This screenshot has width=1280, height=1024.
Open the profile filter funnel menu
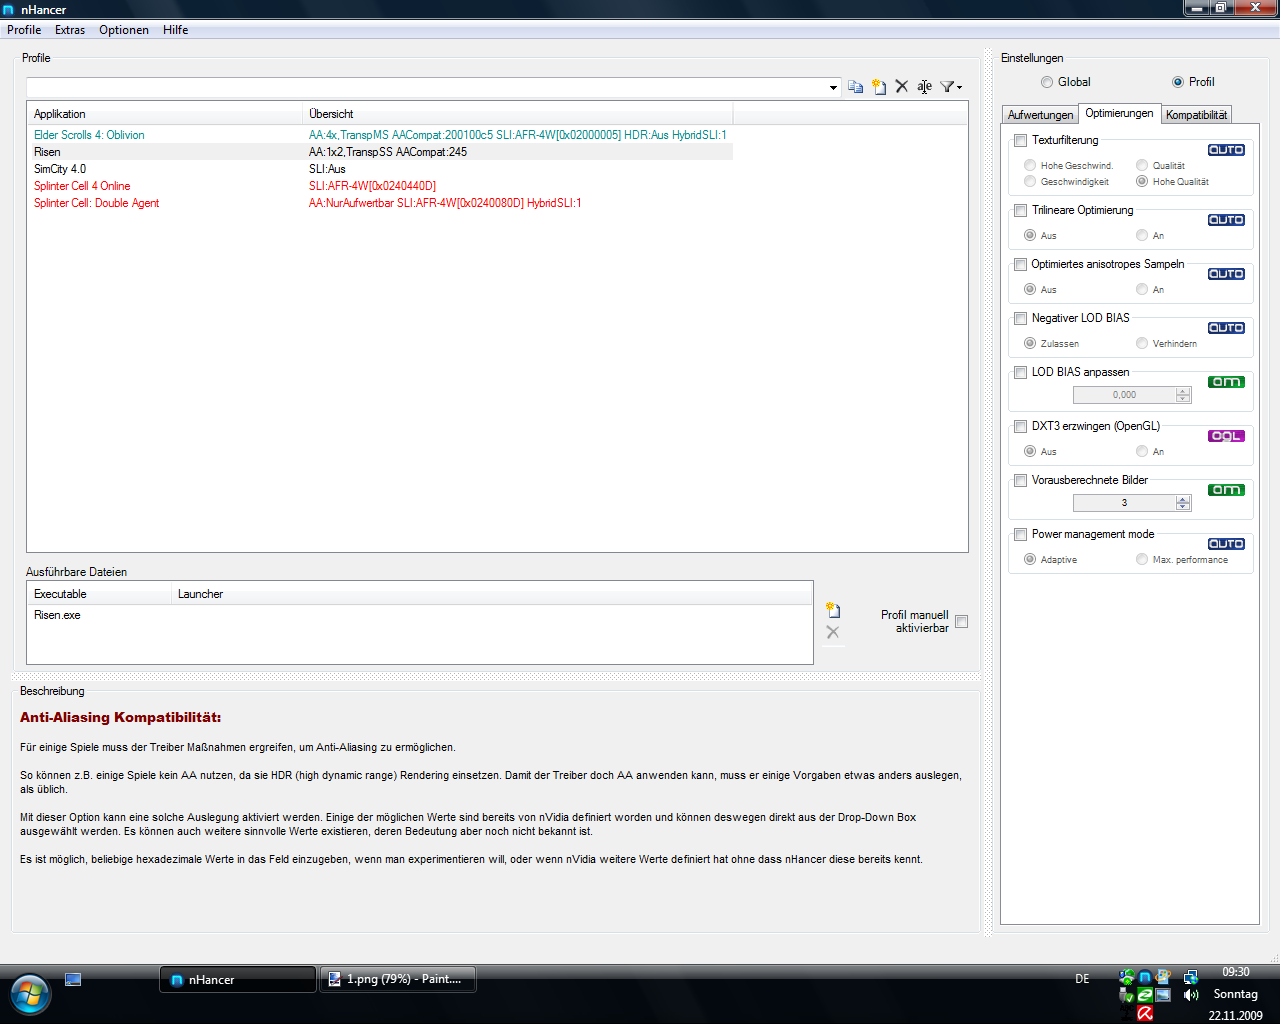pos(947,87)
